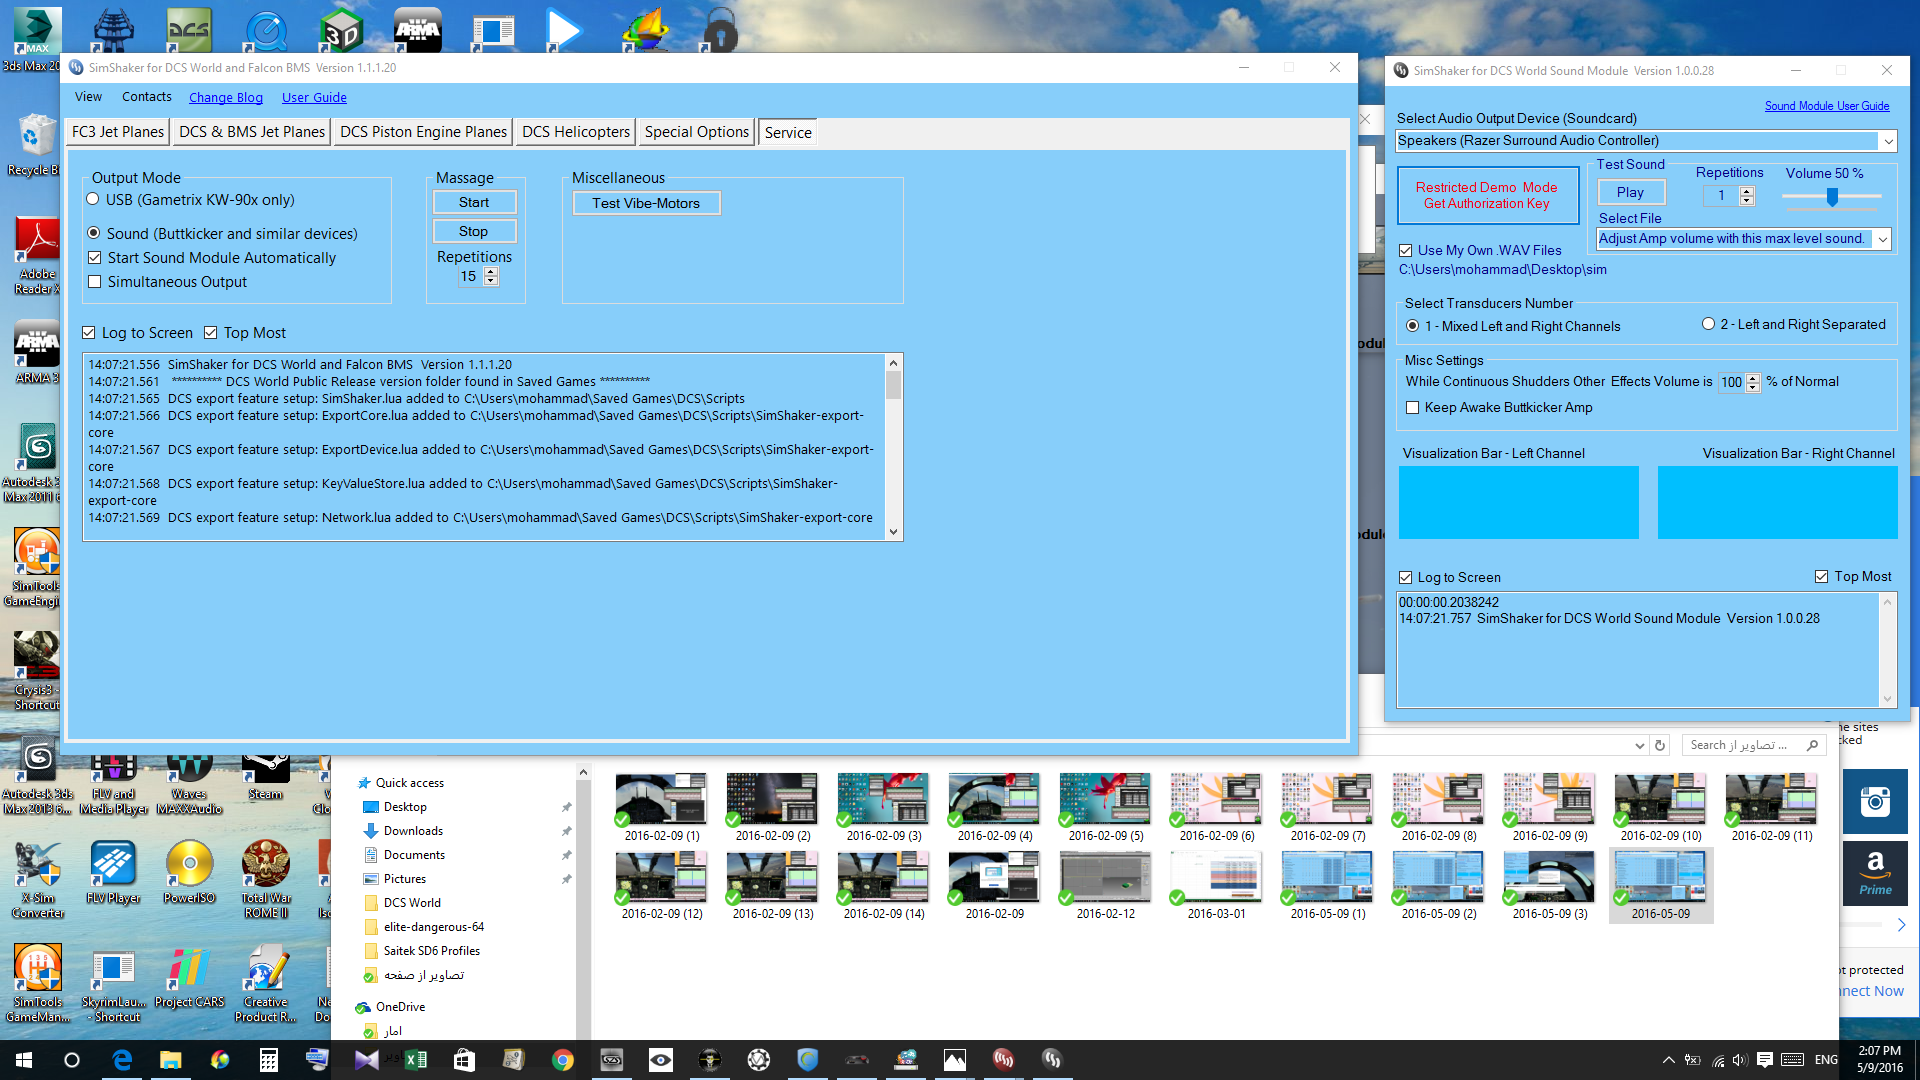Open the Recycle Bin desktop icon
Screen dimensions: 1920x1080
pyautogui.click(x=36, y=145)
